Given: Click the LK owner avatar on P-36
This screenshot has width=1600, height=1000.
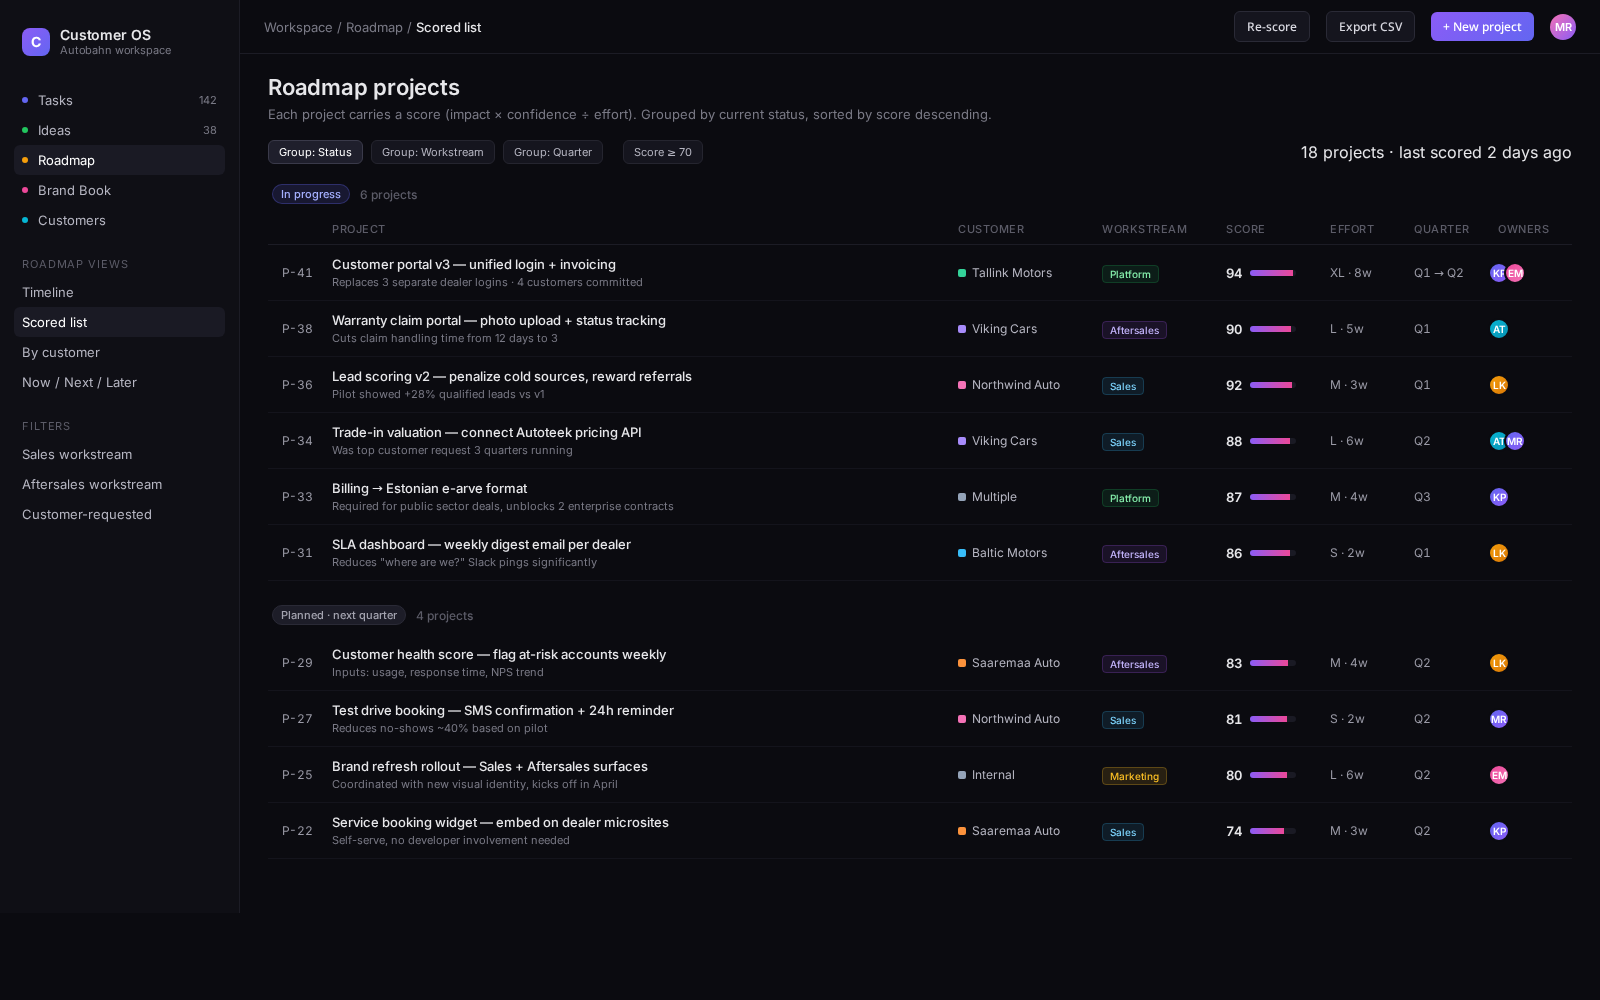Looking at the screenshot, I should tap(1499, 385).
